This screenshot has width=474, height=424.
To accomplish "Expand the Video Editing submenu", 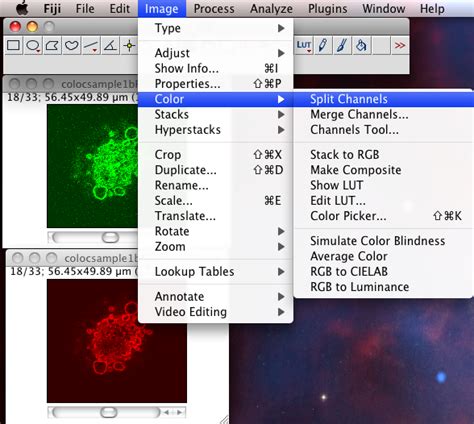I will click(x=216, y=312).
